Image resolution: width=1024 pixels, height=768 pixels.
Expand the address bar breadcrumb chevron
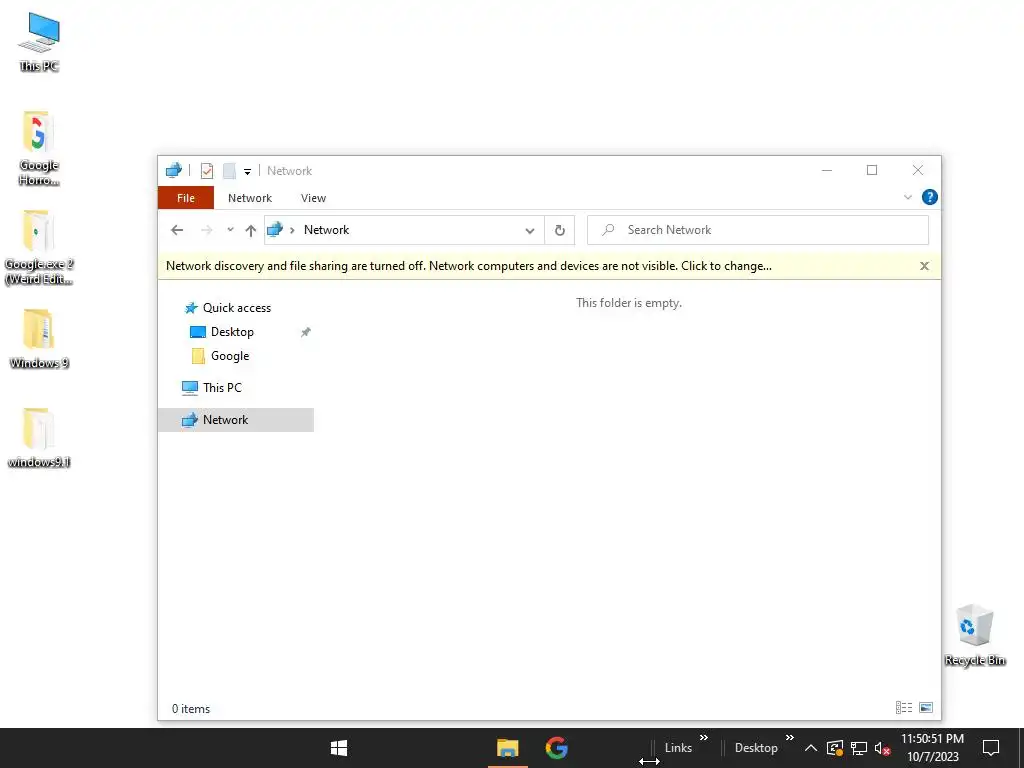[292, 230]
